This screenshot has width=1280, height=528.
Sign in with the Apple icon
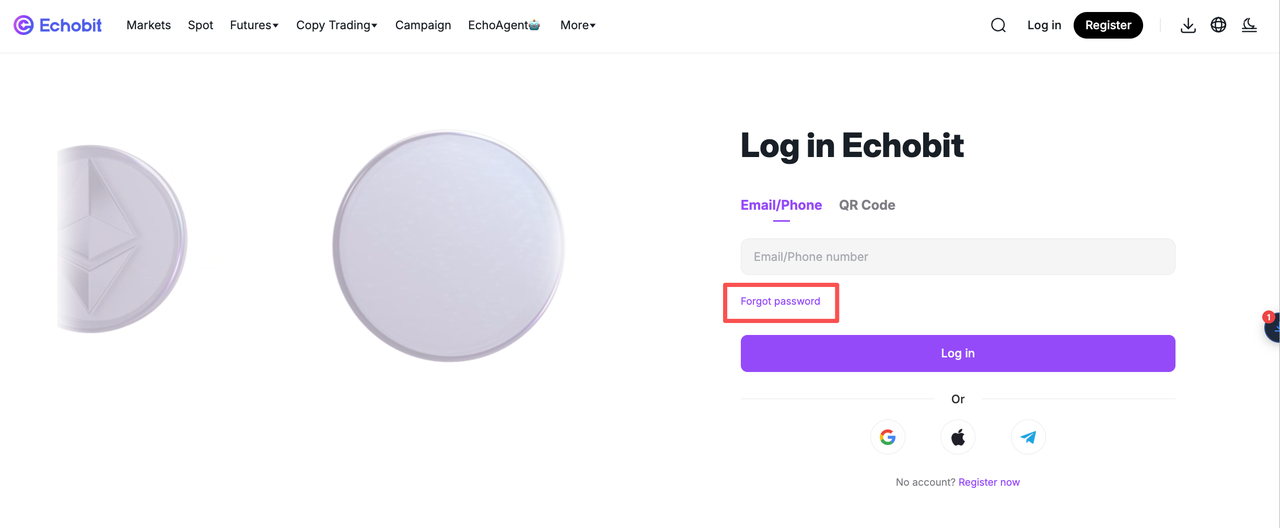click(x=958, y=437)
